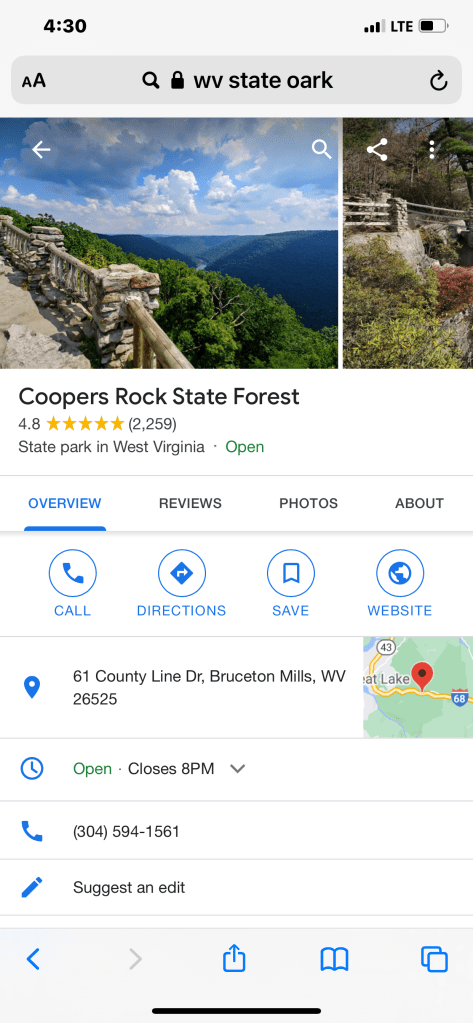Visit the park's website

pyautogui.click(x=400, y=584)
